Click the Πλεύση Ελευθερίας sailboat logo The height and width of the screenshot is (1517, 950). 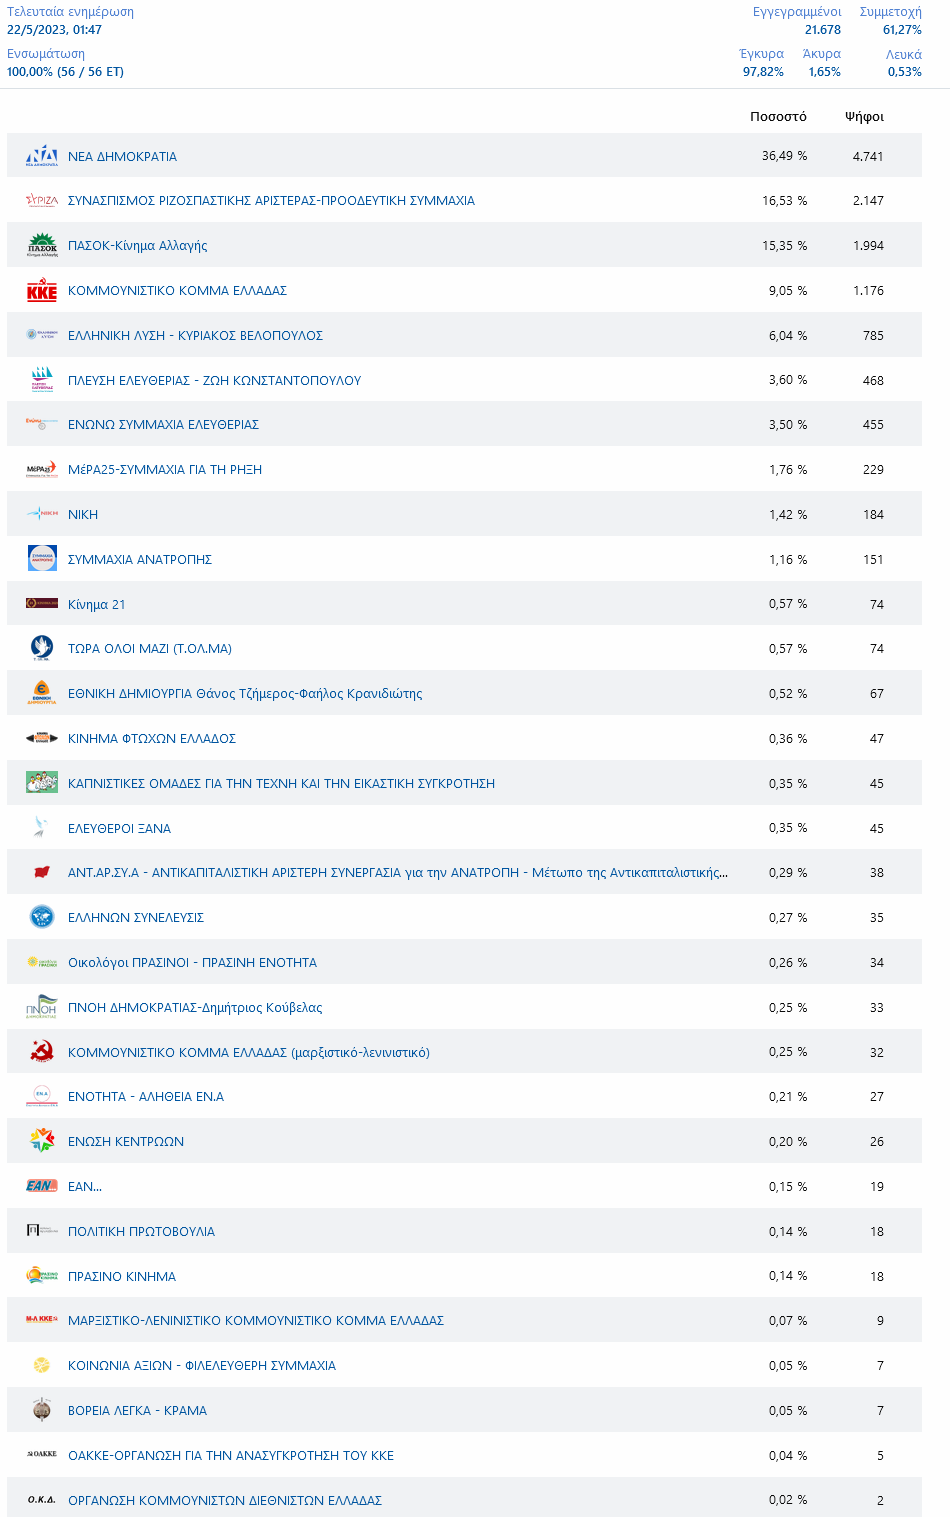(x=42, y=380)
